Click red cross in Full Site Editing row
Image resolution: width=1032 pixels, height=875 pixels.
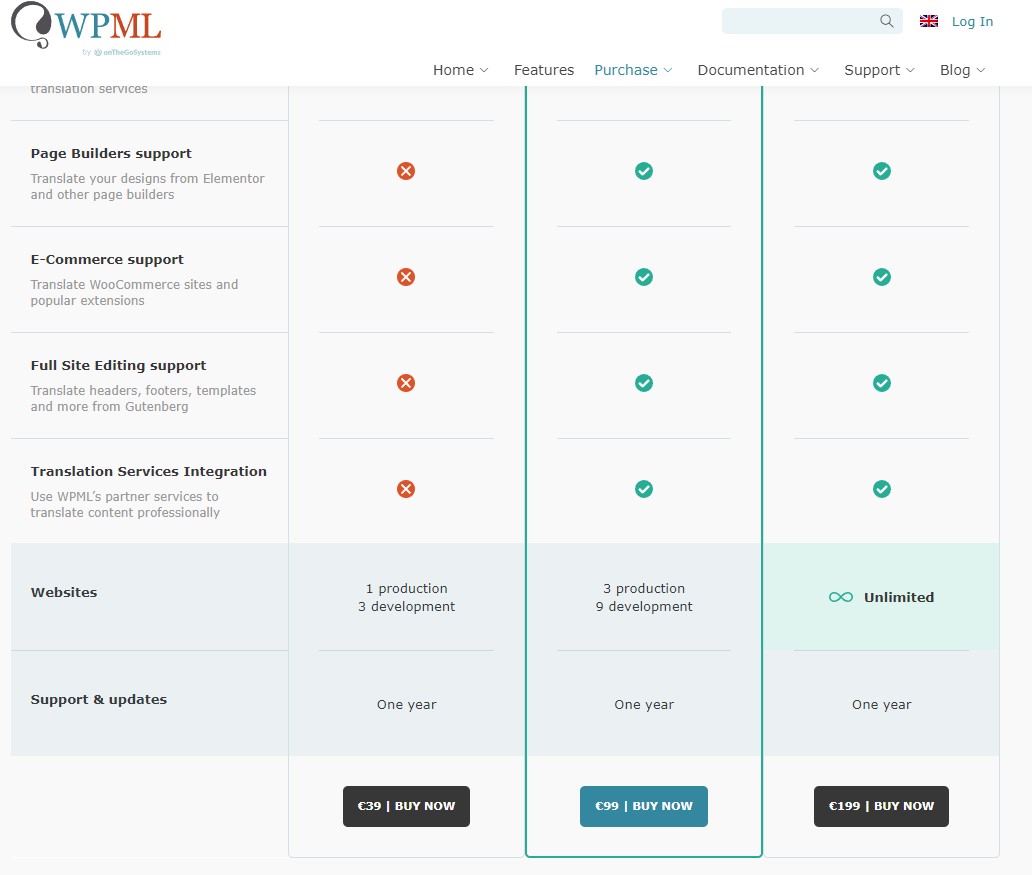click(406, 383)
